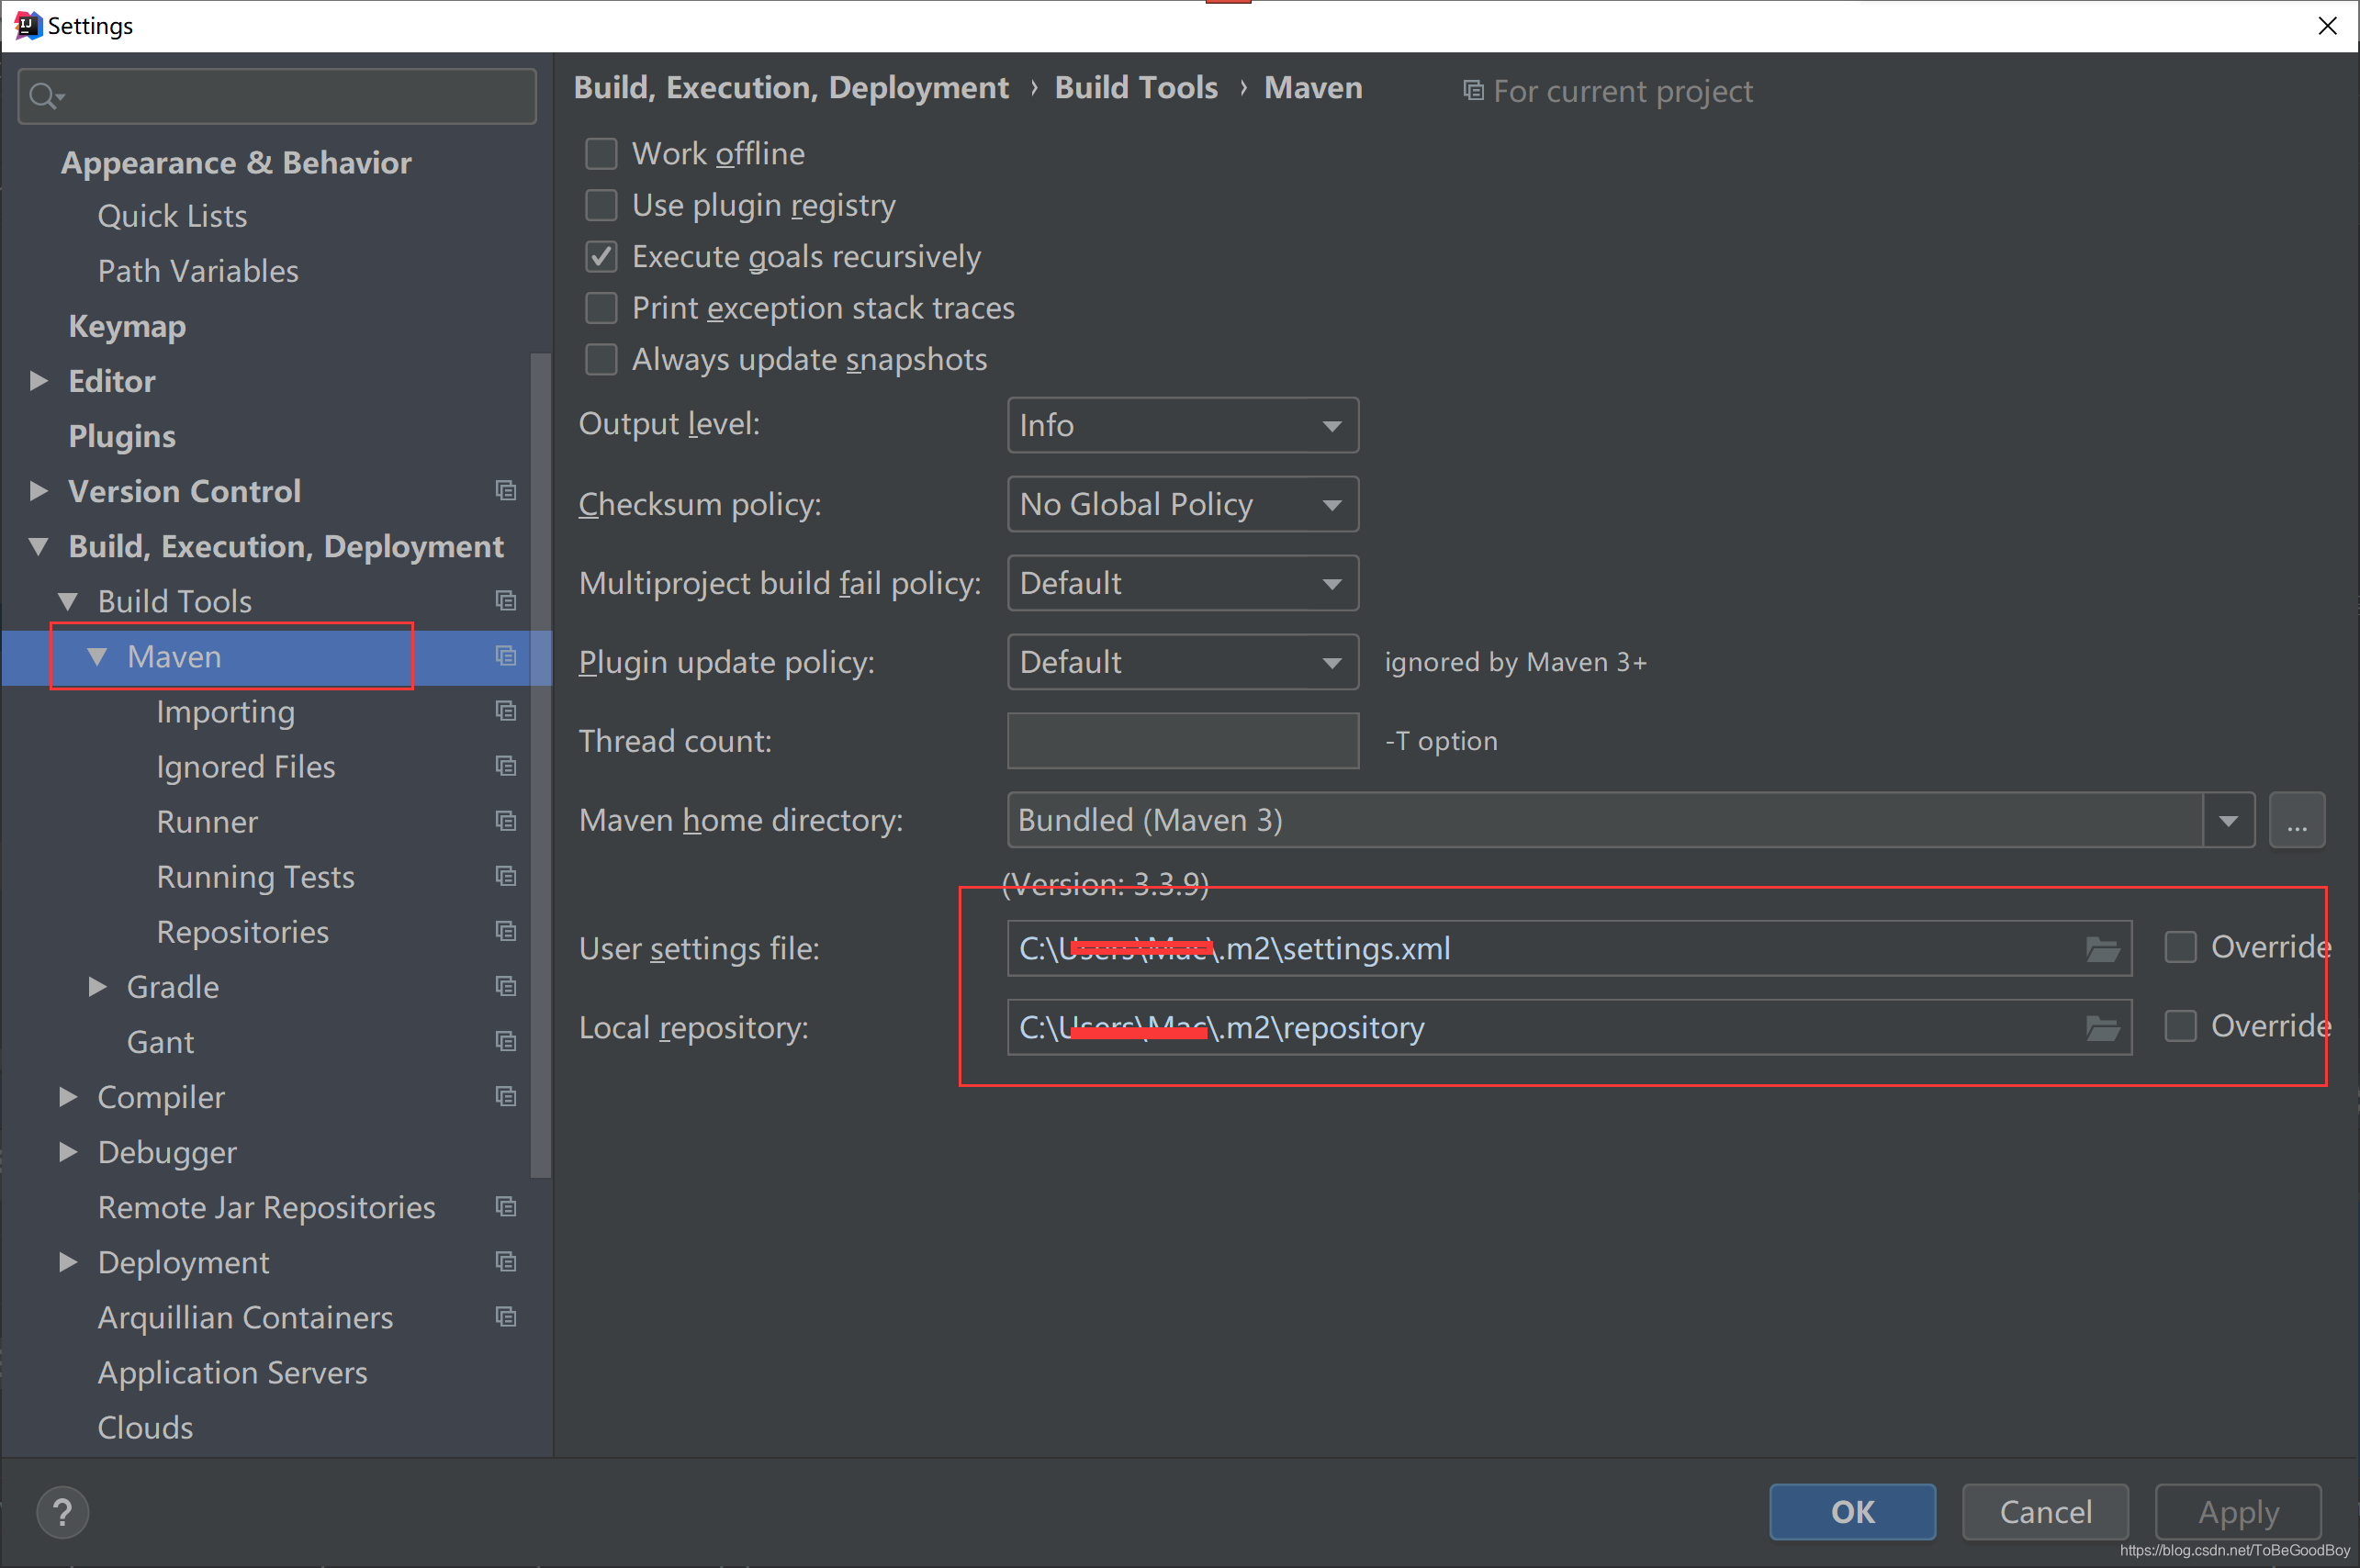Image resolution: width=2360 pixels, height=1568 pixels.
Task: Expand the Editor settings tree node
Action: [x=39, y=381]
